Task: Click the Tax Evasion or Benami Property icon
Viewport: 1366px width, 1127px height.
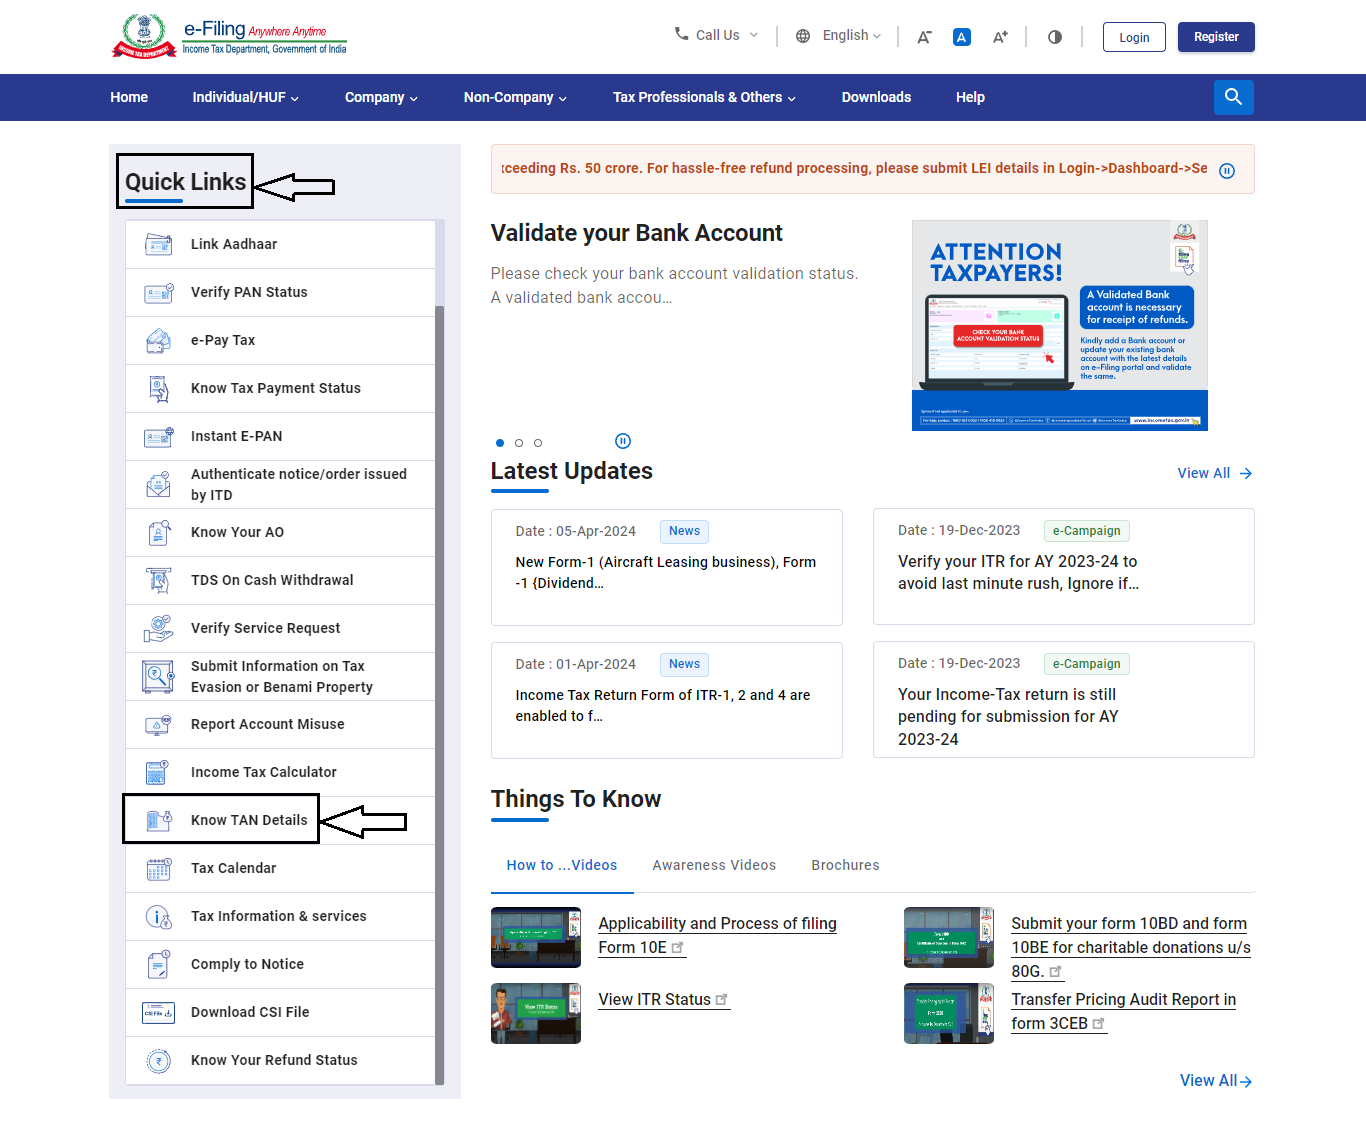Action: [x=158, y=677]
